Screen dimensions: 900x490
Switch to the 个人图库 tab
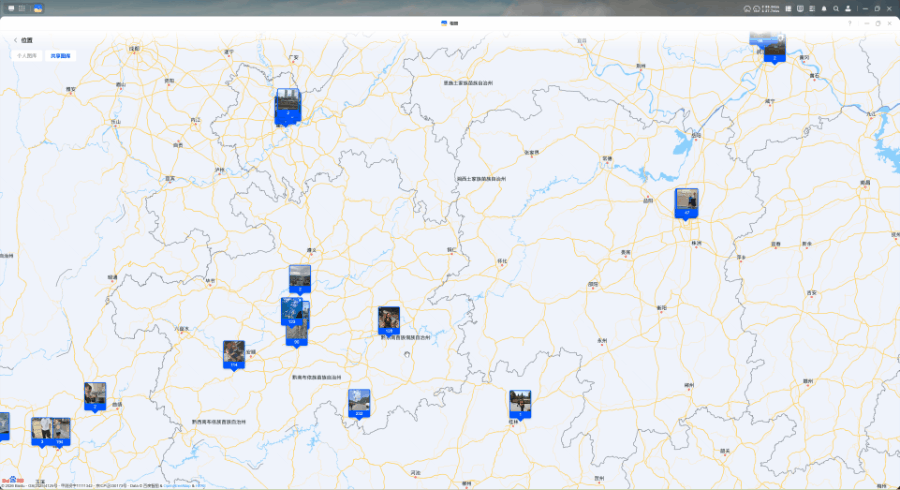pyautogui.click(x=26, y=56)
